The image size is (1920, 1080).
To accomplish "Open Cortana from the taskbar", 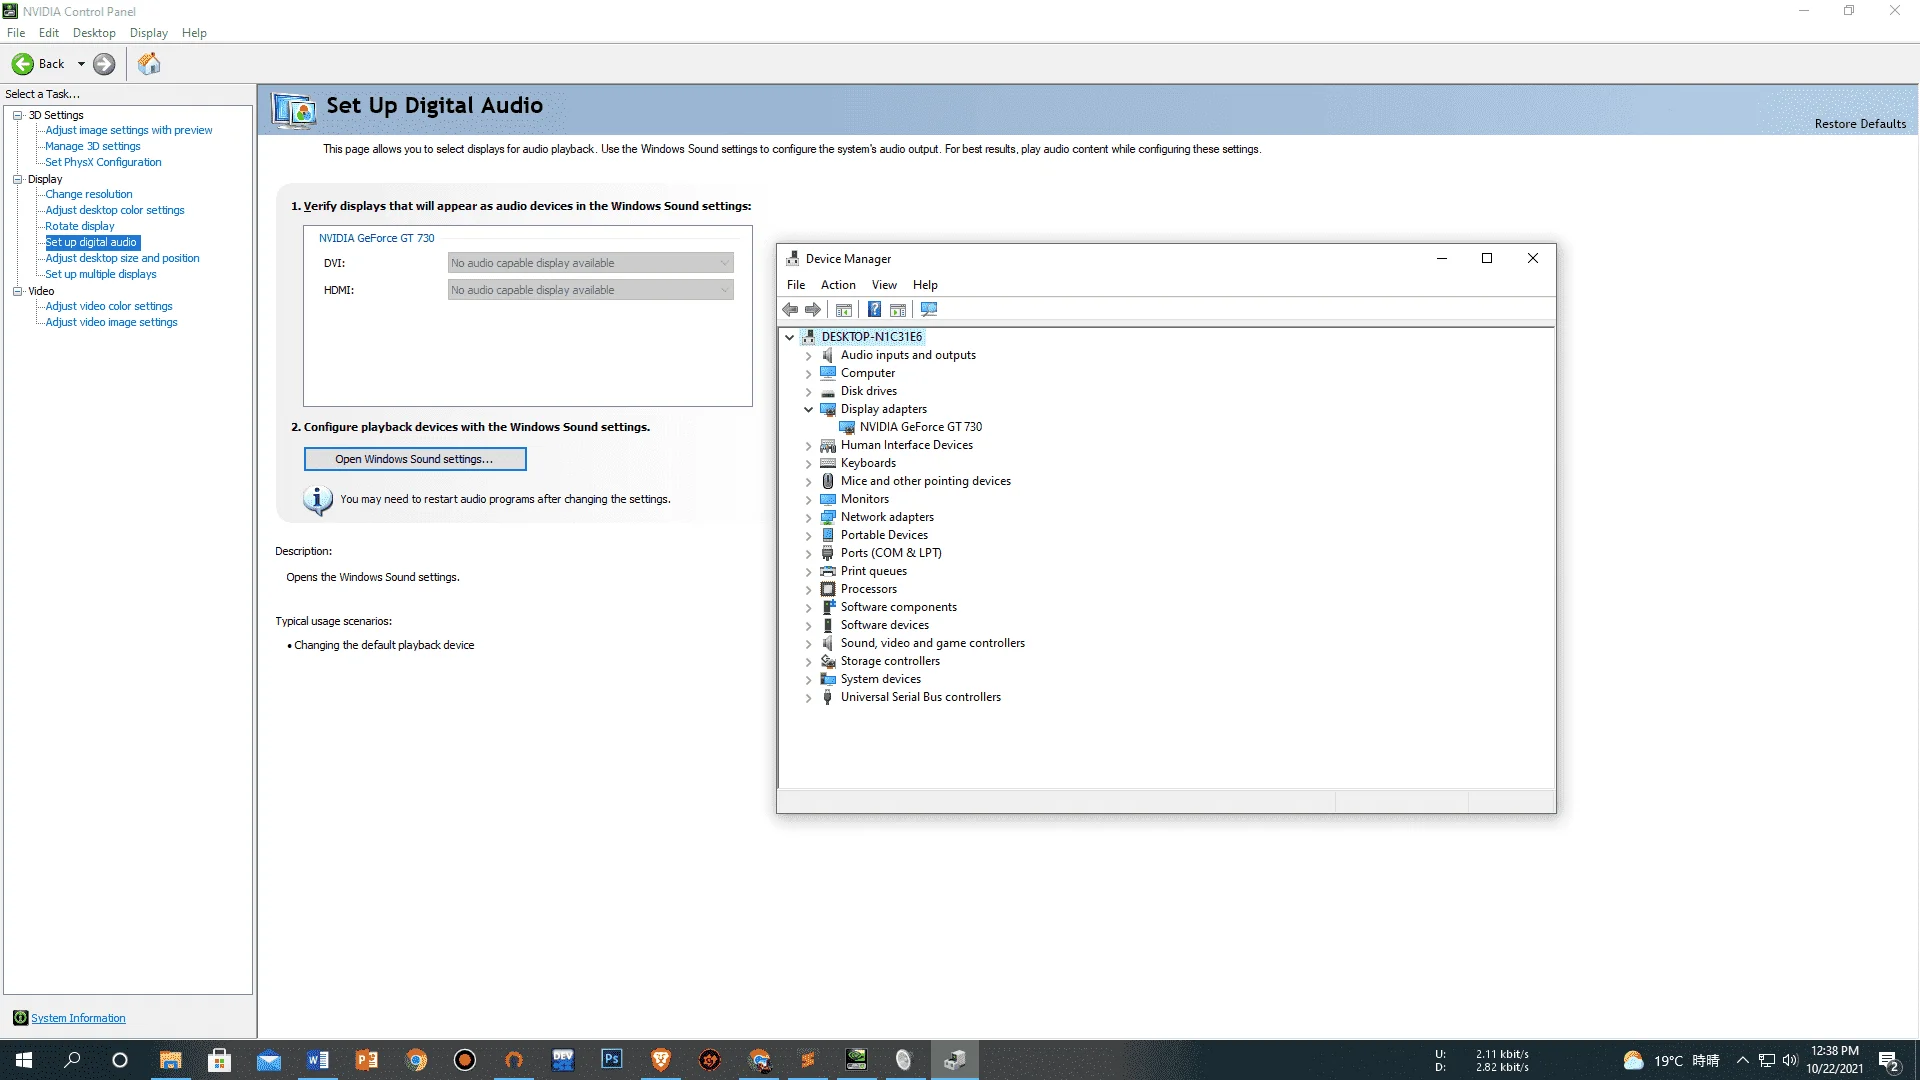I will click(120, 1060).
